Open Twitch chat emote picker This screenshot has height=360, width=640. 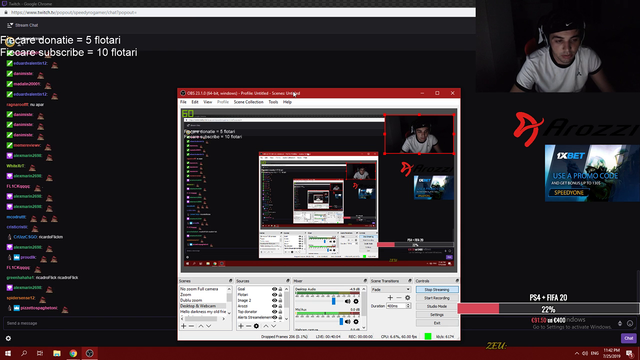630,323
